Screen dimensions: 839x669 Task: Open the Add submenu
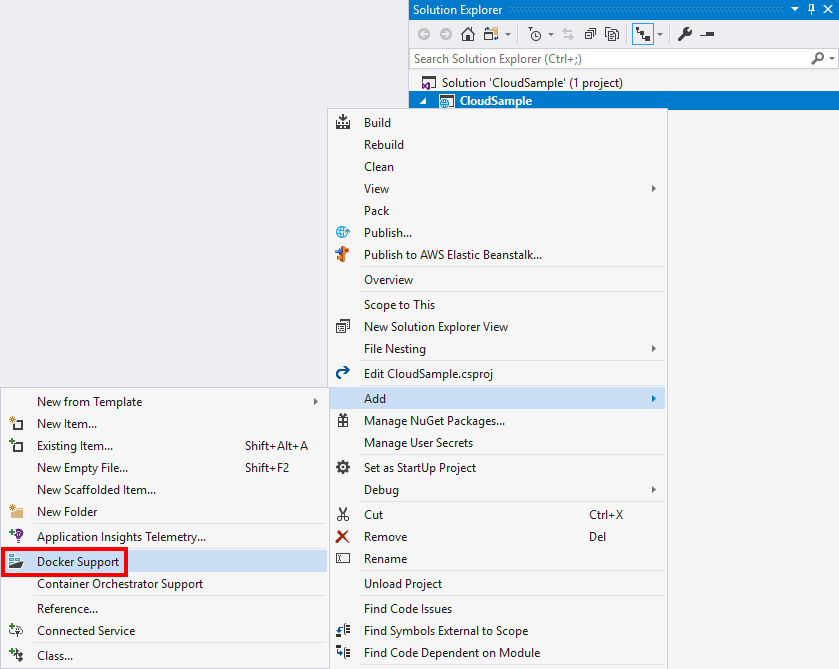tap(497, 399)
